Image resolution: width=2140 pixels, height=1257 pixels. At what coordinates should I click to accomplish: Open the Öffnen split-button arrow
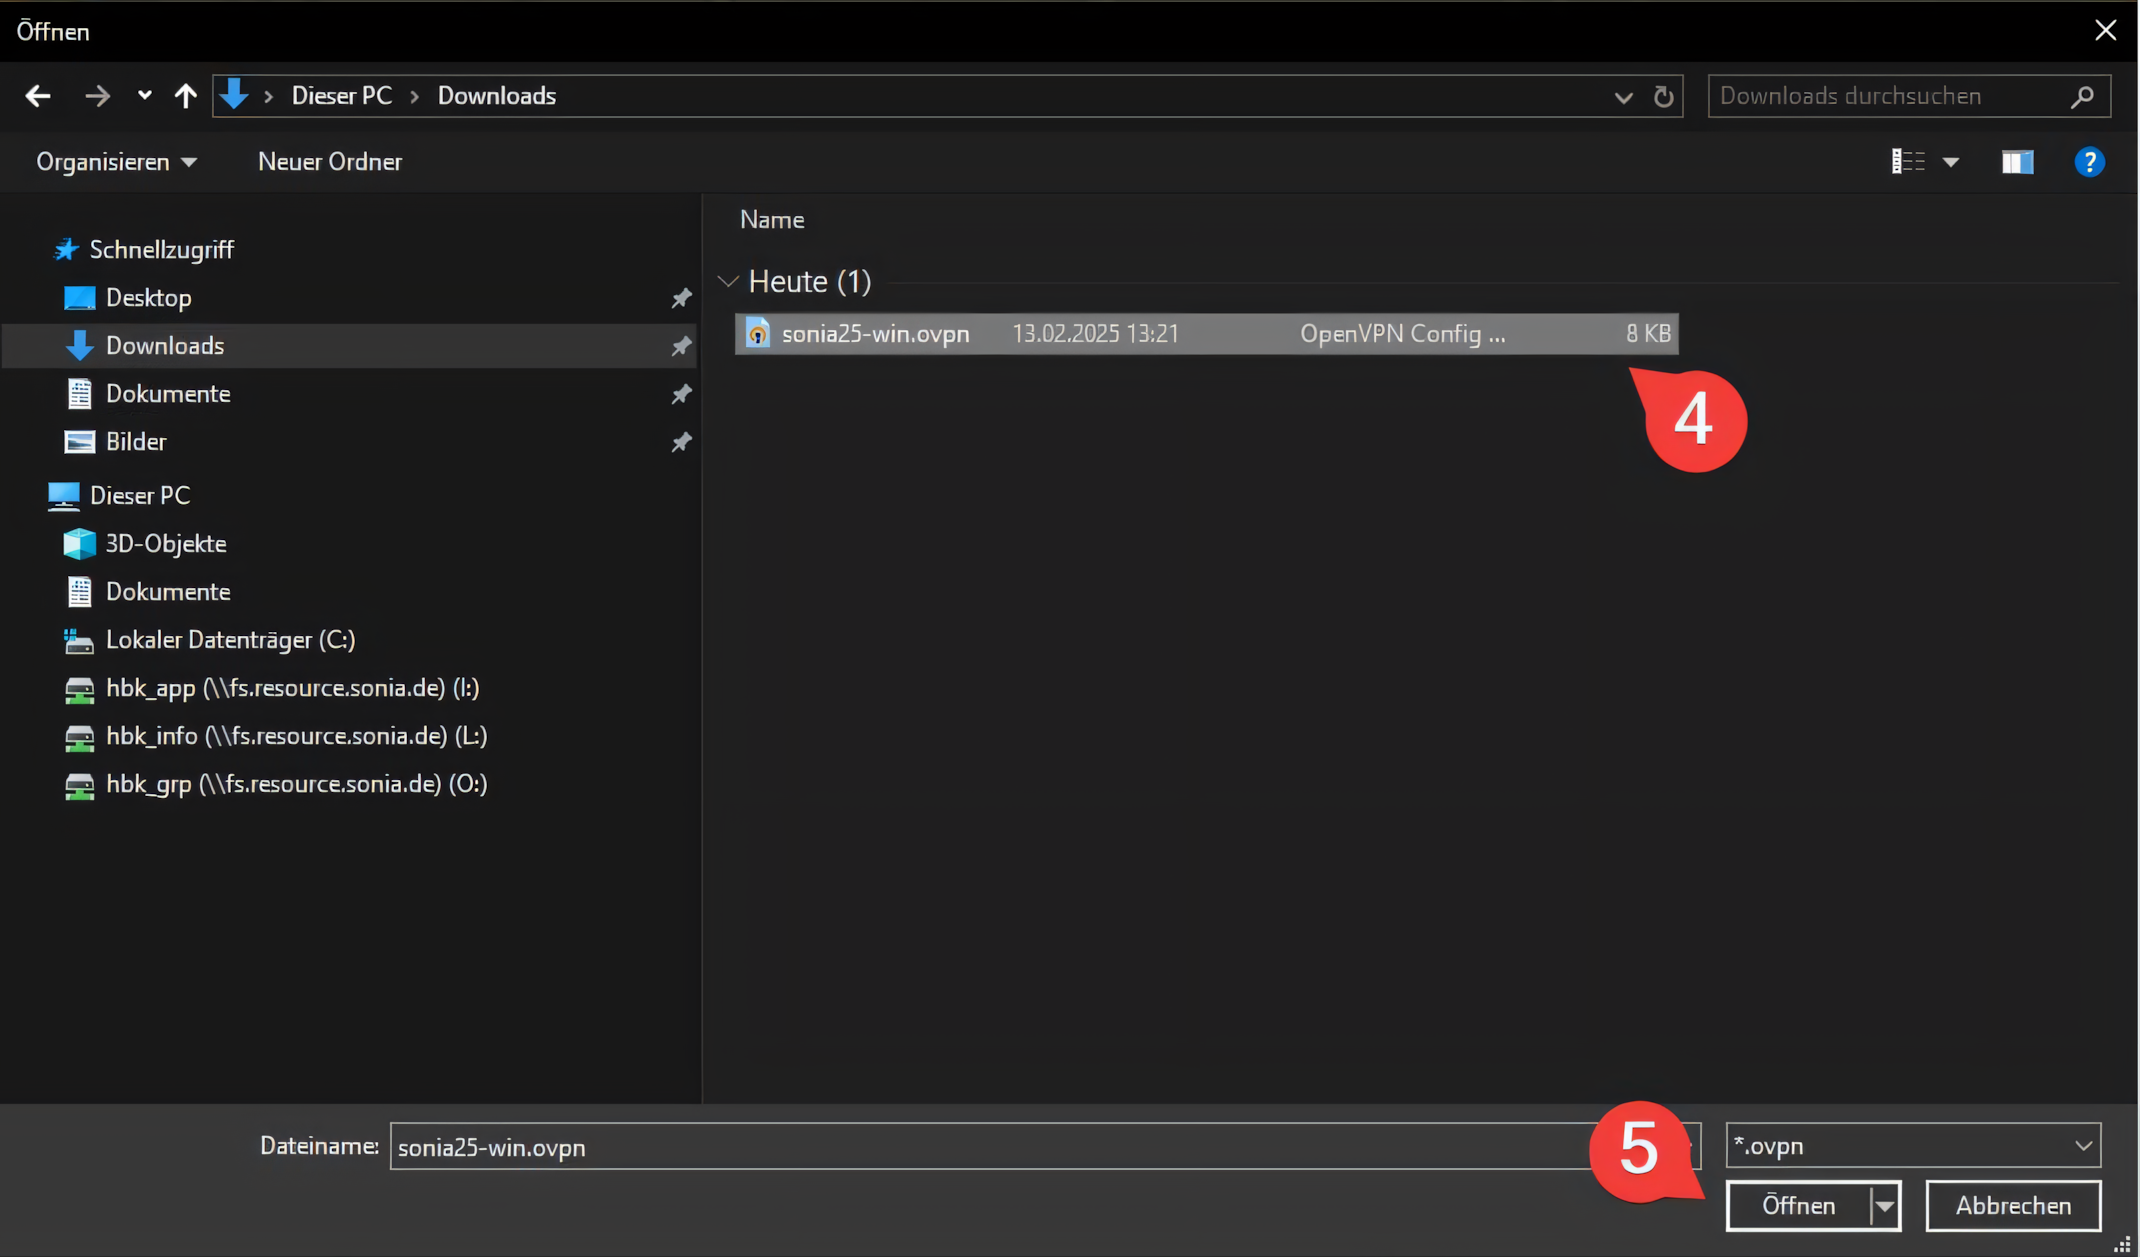point(1885,1206)
